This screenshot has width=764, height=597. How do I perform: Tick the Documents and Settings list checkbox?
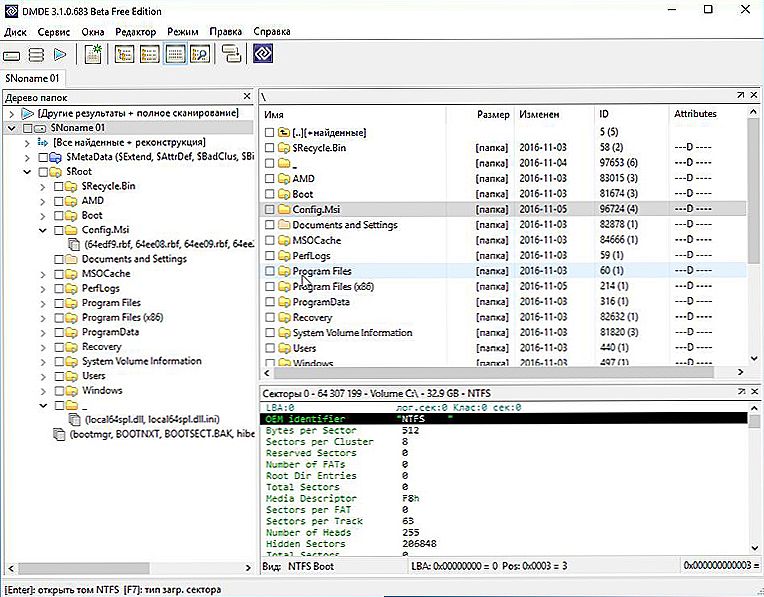coord(269,225)
